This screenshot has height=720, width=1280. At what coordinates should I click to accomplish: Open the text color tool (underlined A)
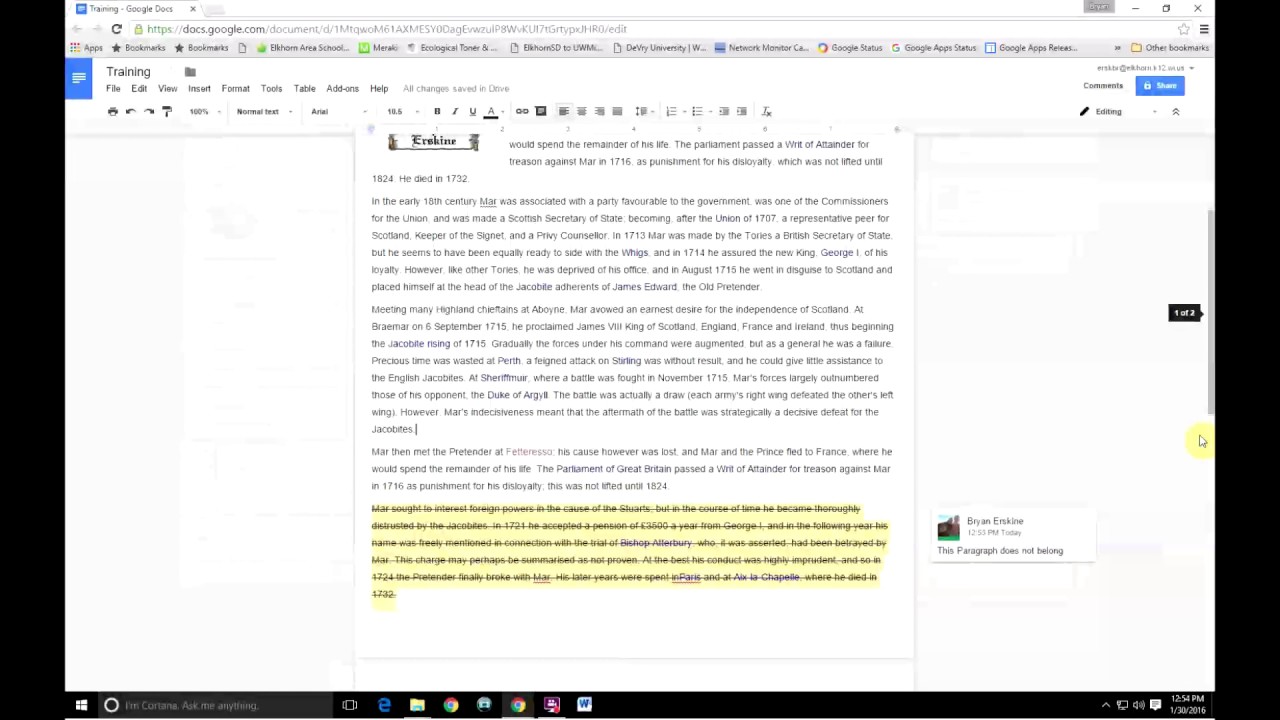coord(491,111)
